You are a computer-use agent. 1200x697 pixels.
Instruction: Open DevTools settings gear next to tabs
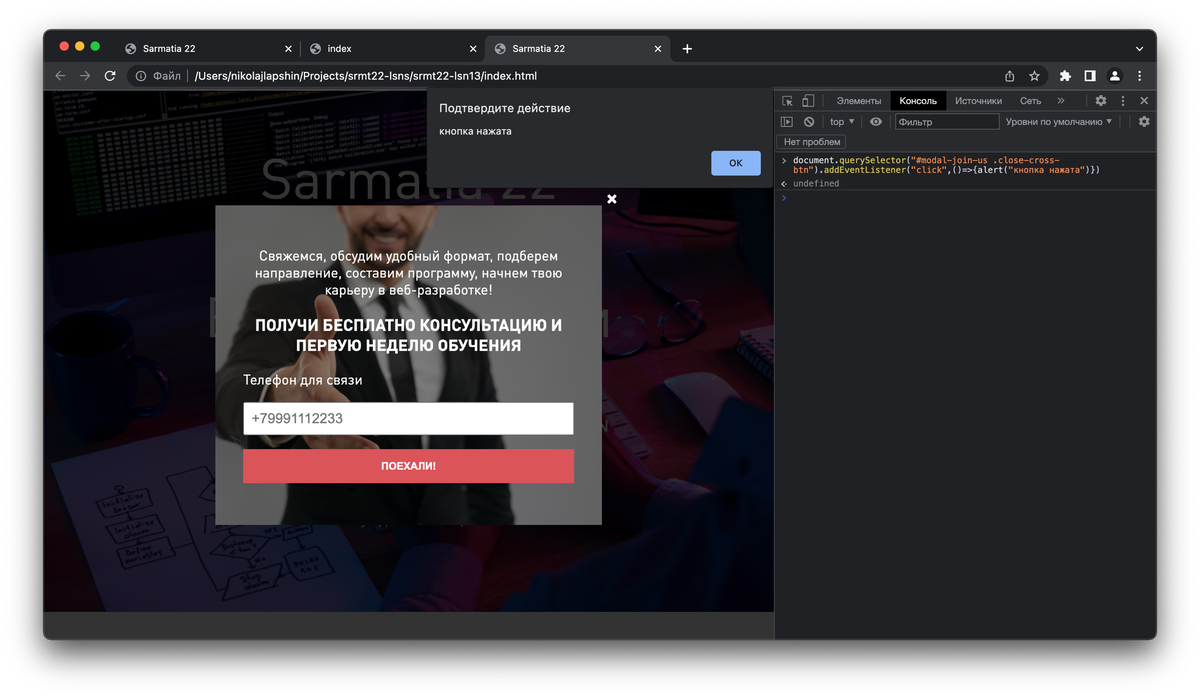pyautogui.click(x=1101, y=101)
